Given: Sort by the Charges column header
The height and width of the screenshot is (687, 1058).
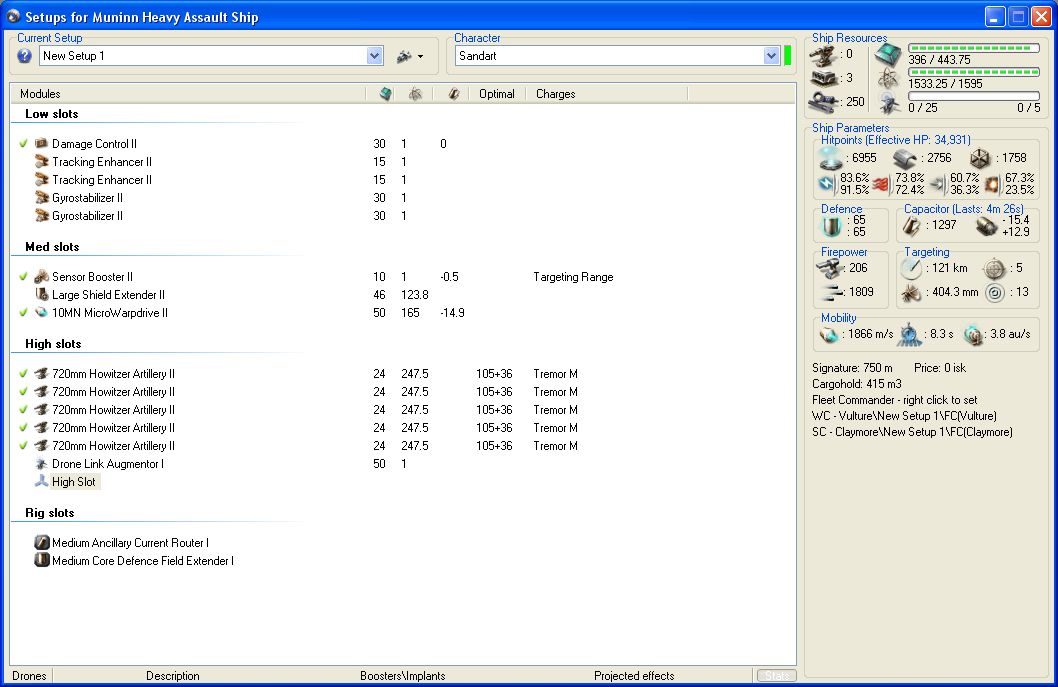Looking at the screenshot, I should point(555,94).
